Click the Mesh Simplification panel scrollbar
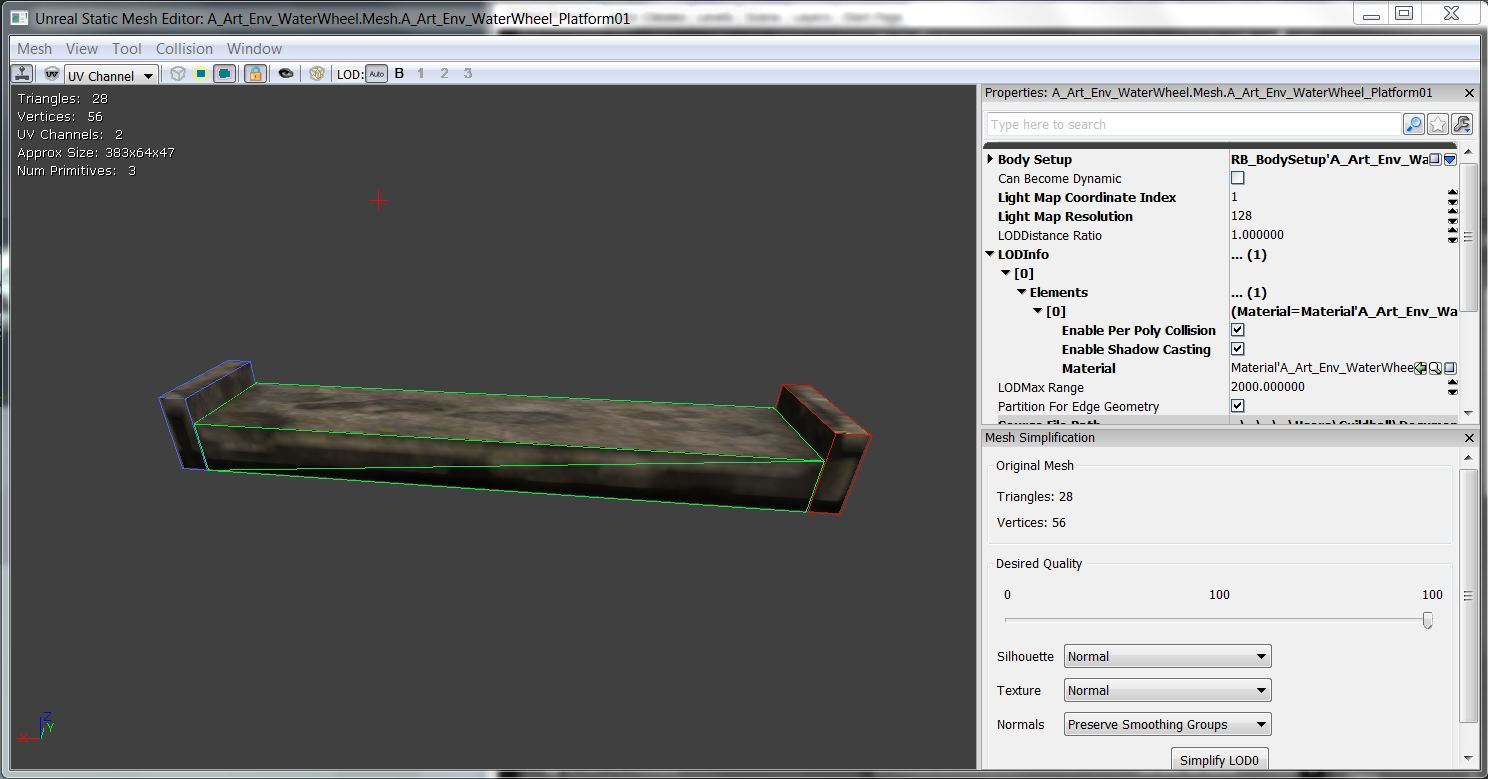1488x779 pixels. pyautogui.click(x=1468, y=595)
